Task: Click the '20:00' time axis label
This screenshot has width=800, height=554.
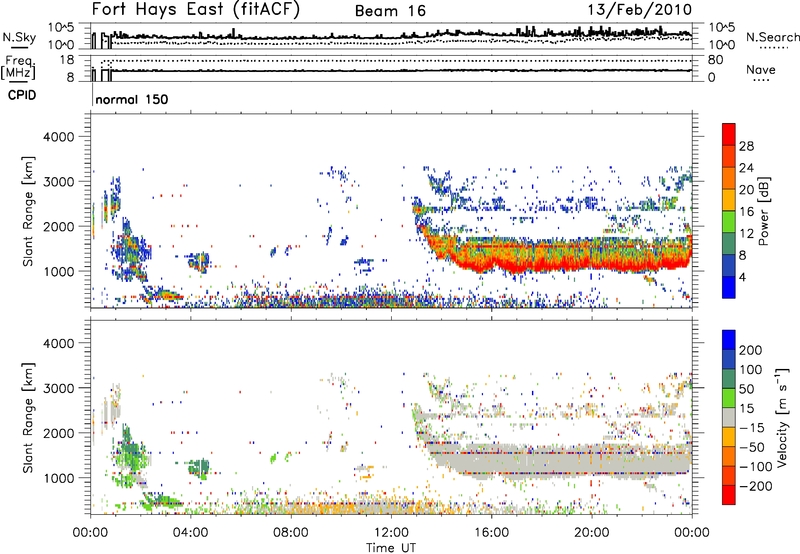Action: point(592,533)
